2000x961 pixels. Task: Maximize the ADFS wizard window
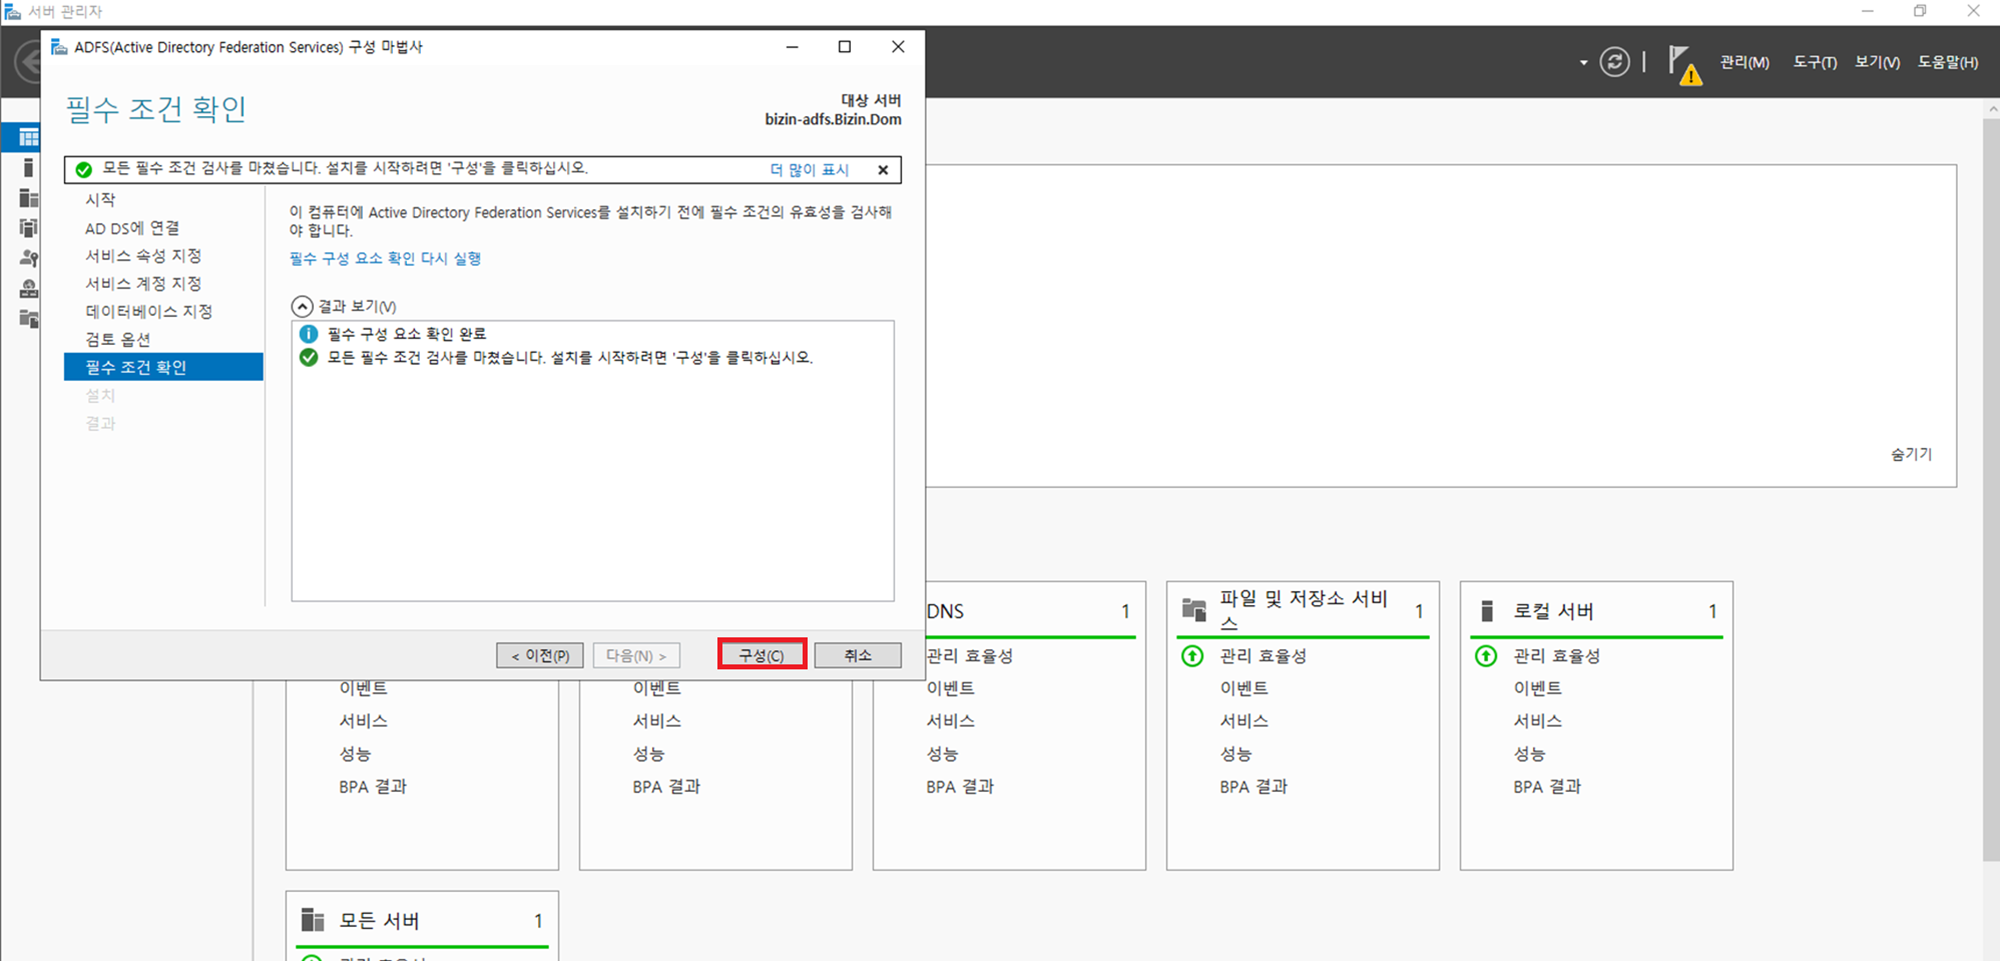845,47
